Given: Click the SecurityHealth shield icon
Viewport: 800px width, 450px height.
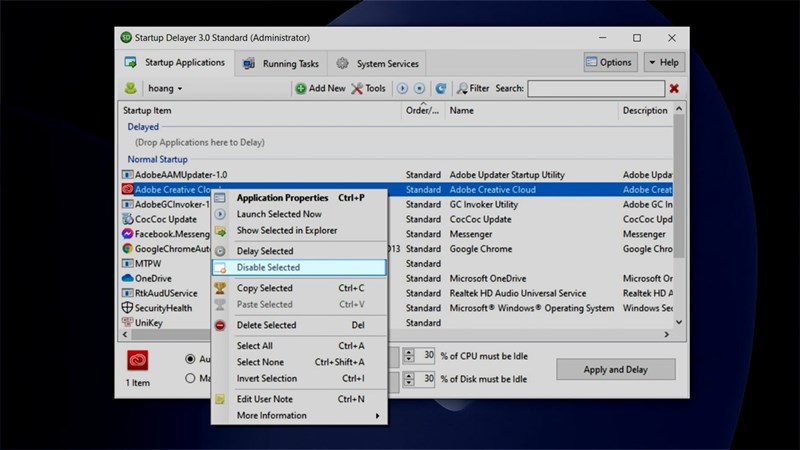Looking at the screenshot, I should coord(127,308).
